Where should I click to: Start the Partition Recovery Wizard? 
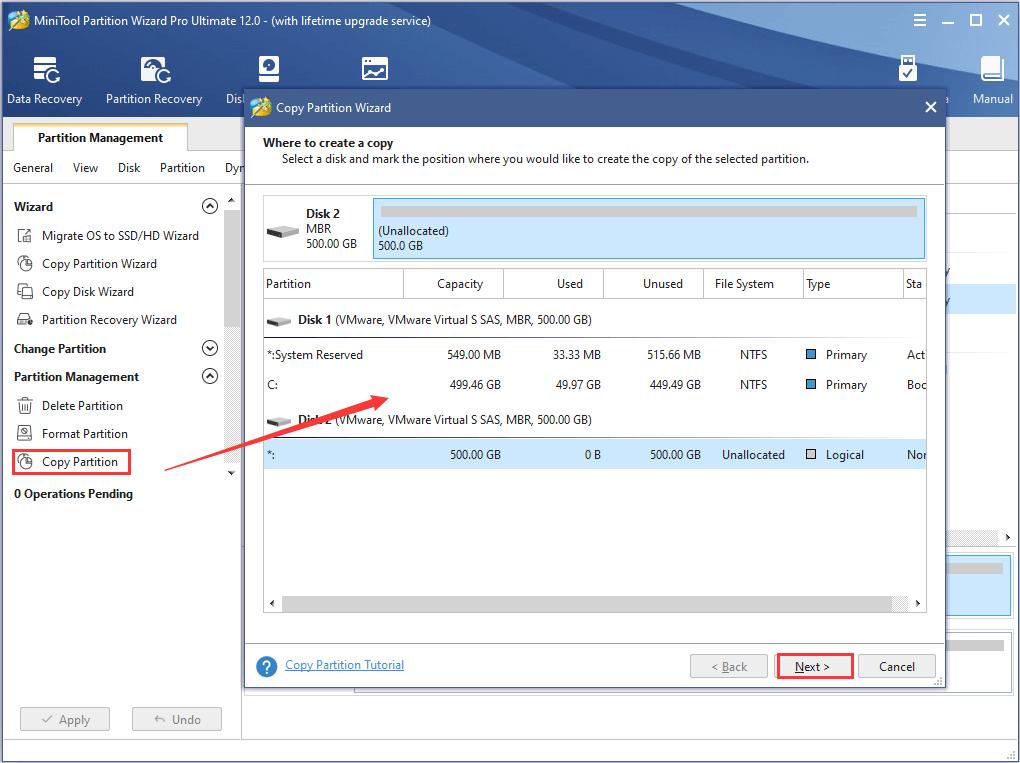[x=109, y=319]
